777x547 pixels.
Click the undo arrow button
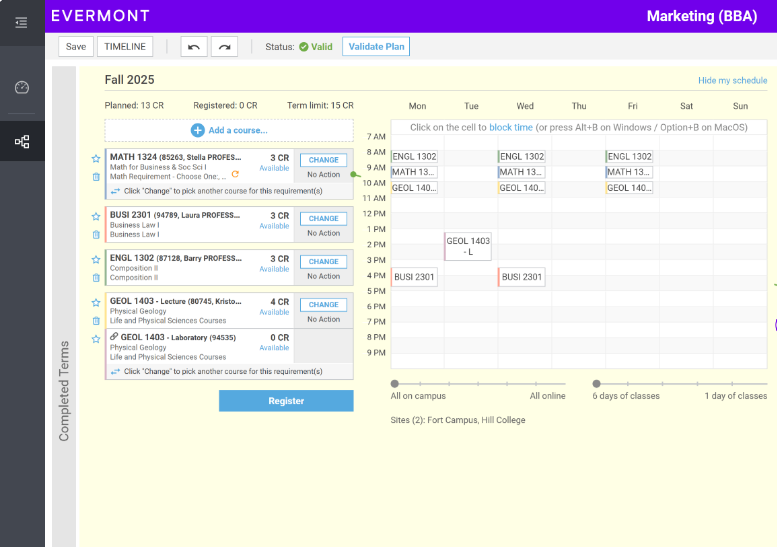(194, 47)
